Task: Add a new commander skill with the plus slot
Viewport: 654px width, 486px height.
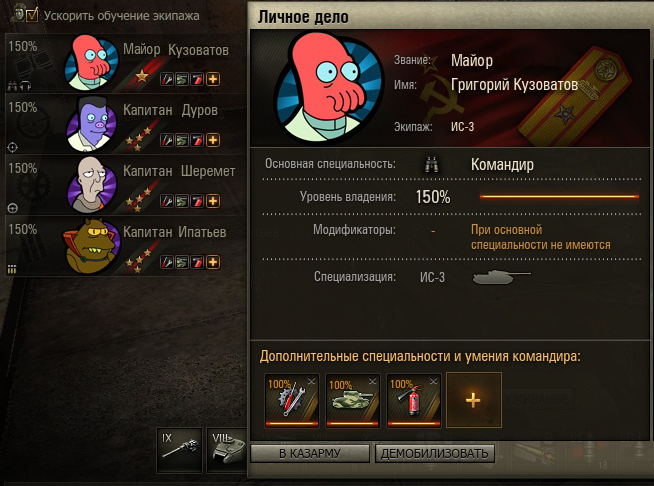Action: click(x=474, y=400)
